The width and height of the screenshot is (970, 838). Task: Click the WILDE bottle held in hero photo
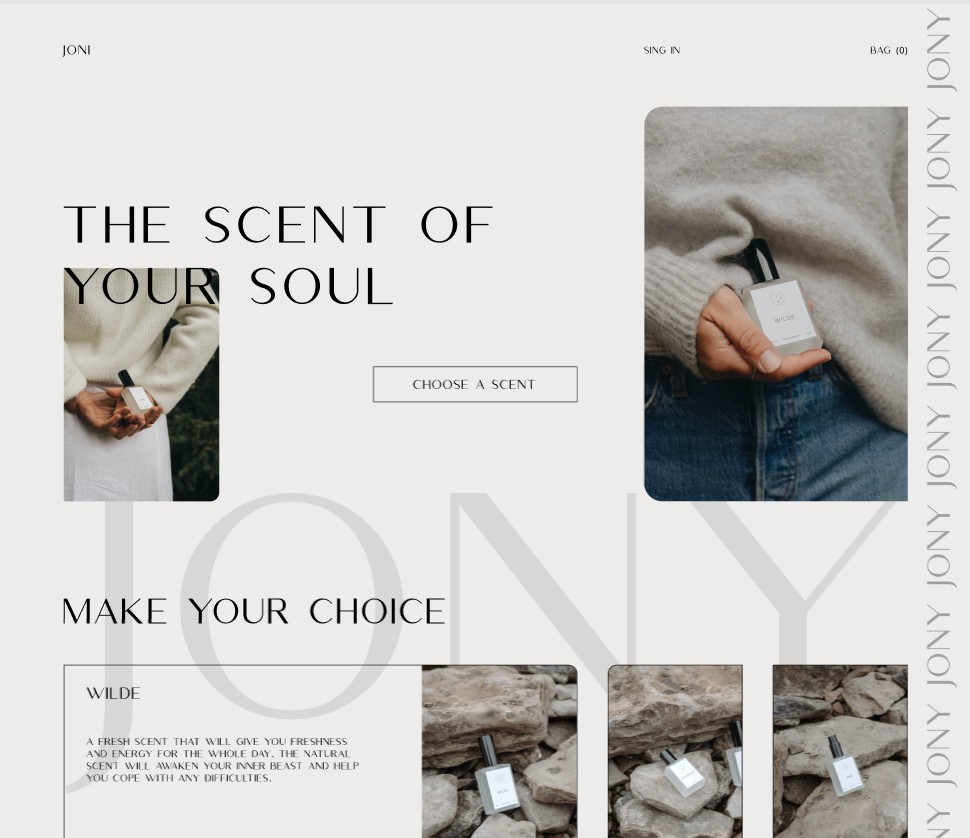[781, 303]
